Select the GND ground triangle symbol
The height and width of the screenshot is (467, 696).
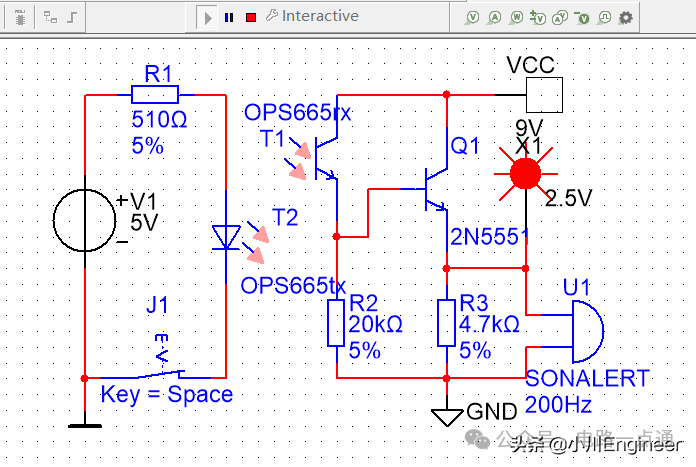pyautogui.click(x=447, y=417)
